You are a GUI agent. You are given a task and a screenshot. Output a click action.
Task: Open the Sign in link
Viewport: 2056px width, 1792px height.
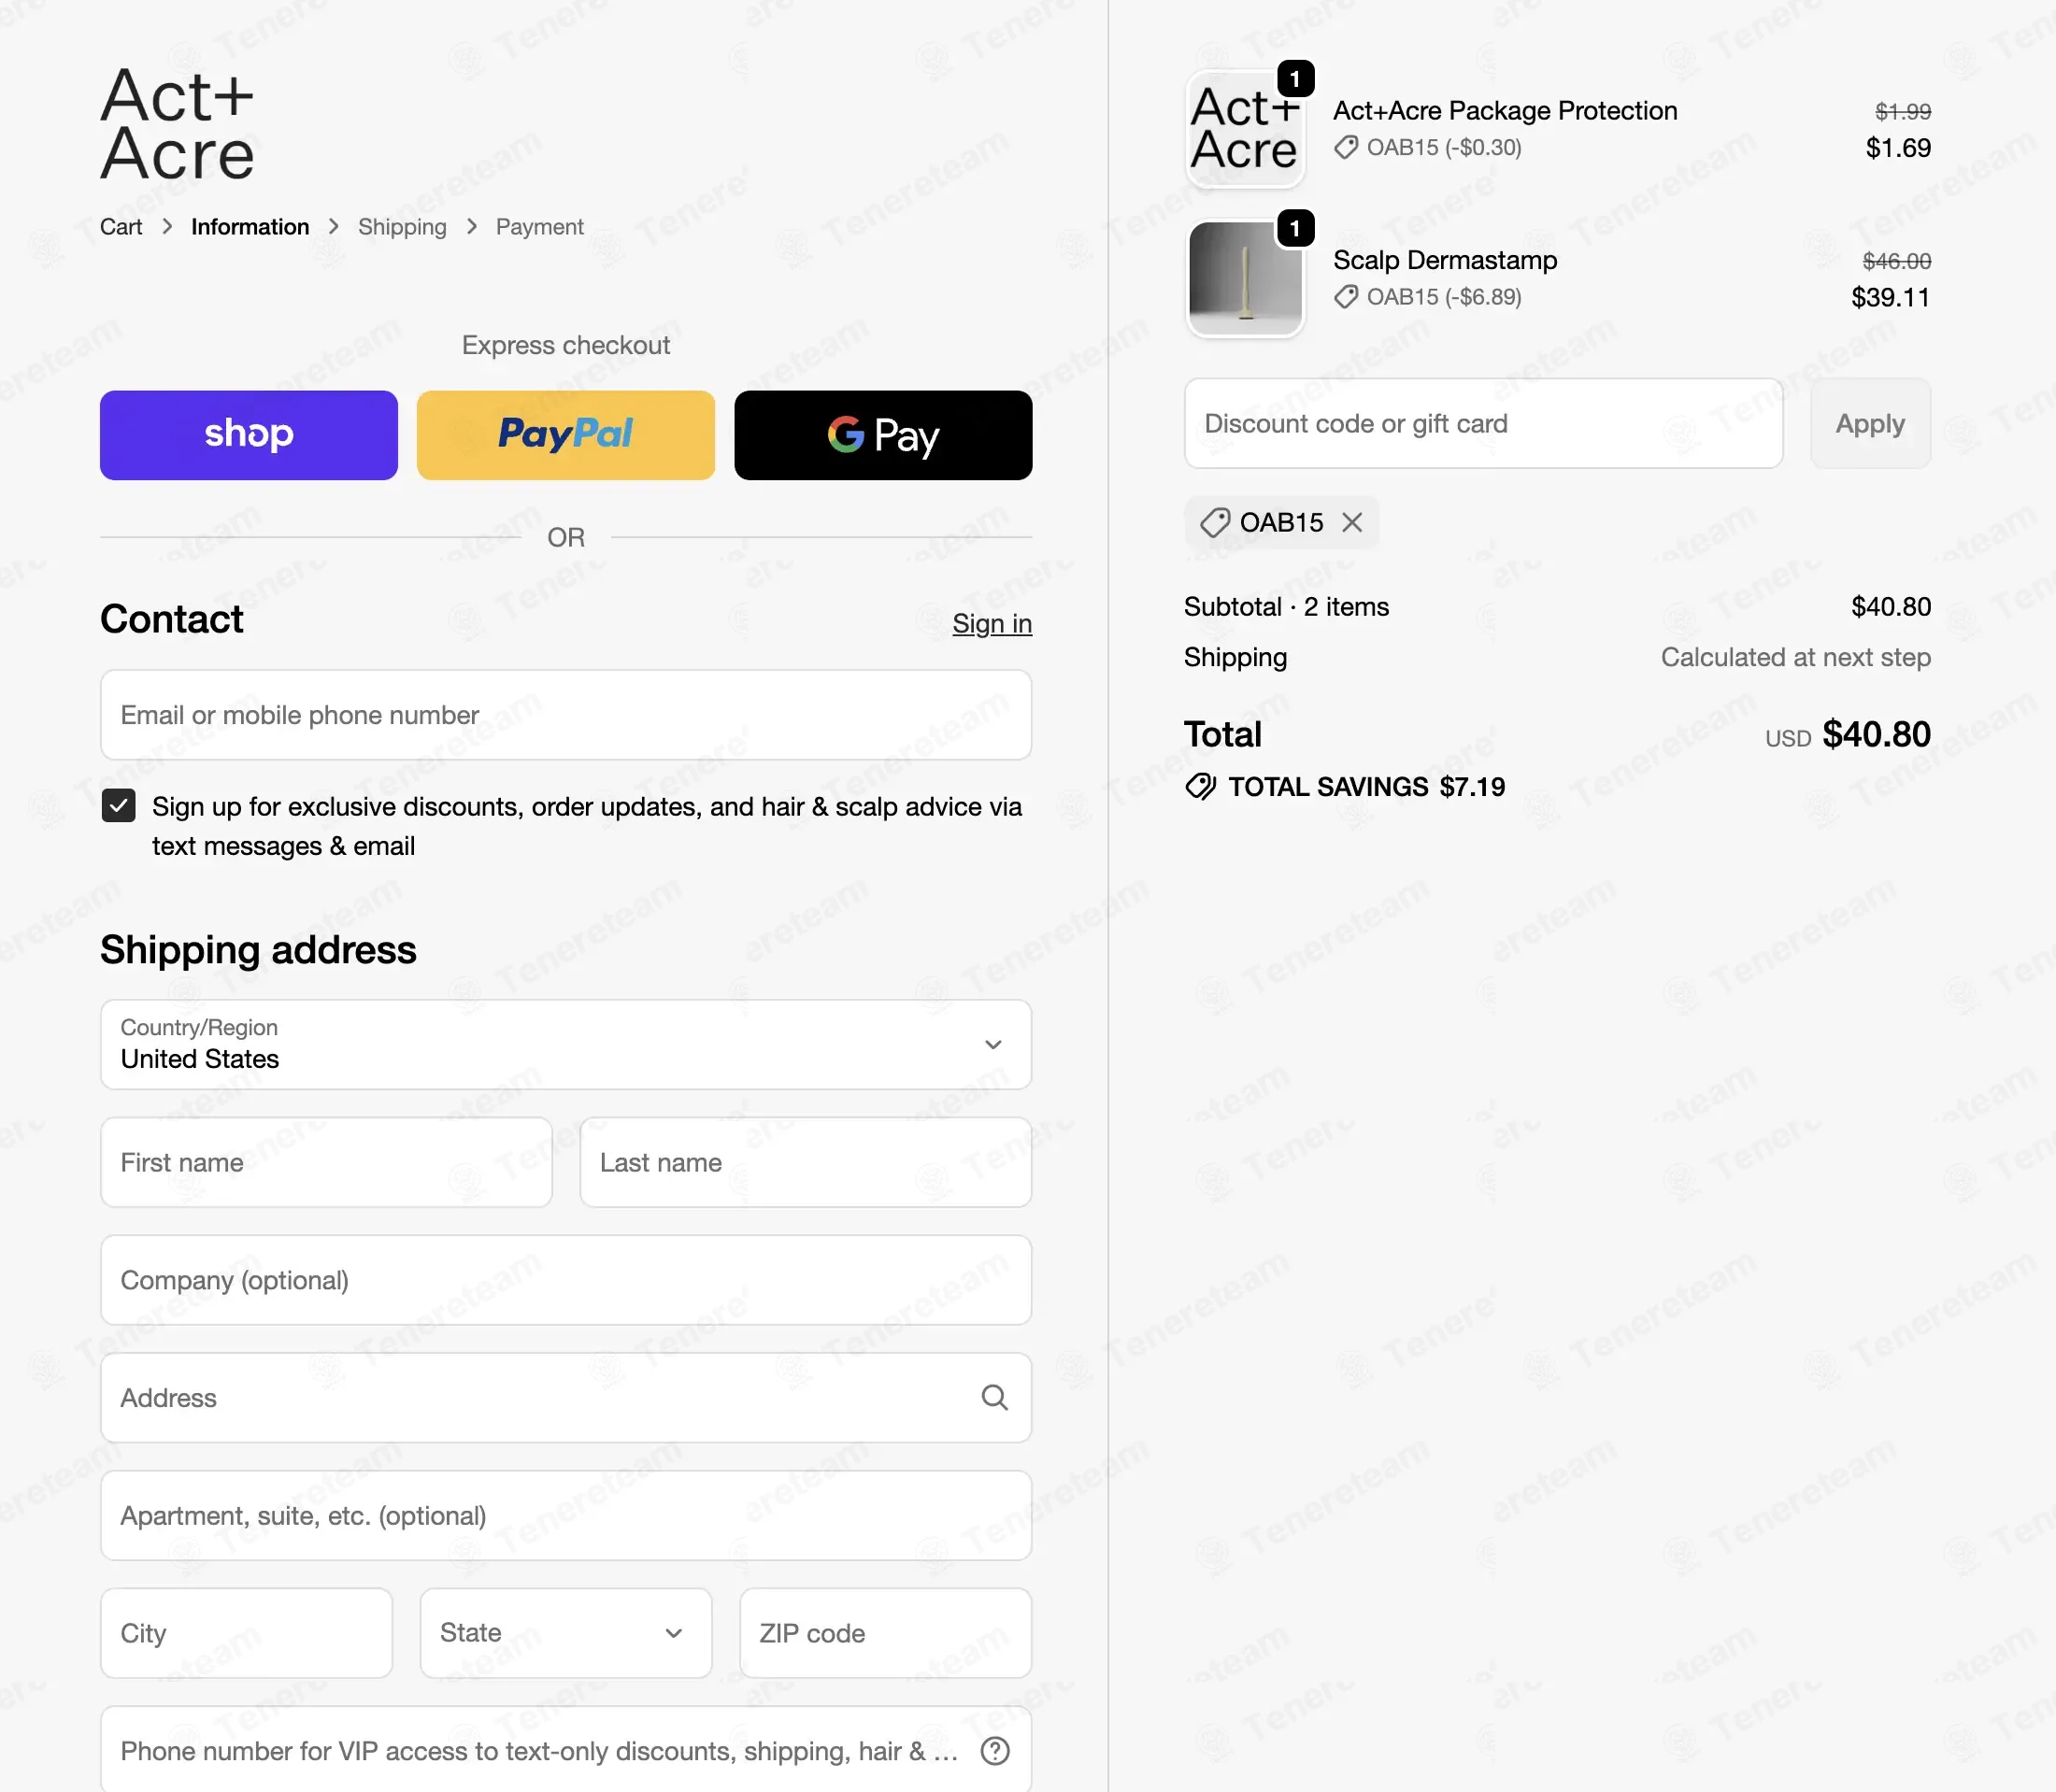point(992,623)
